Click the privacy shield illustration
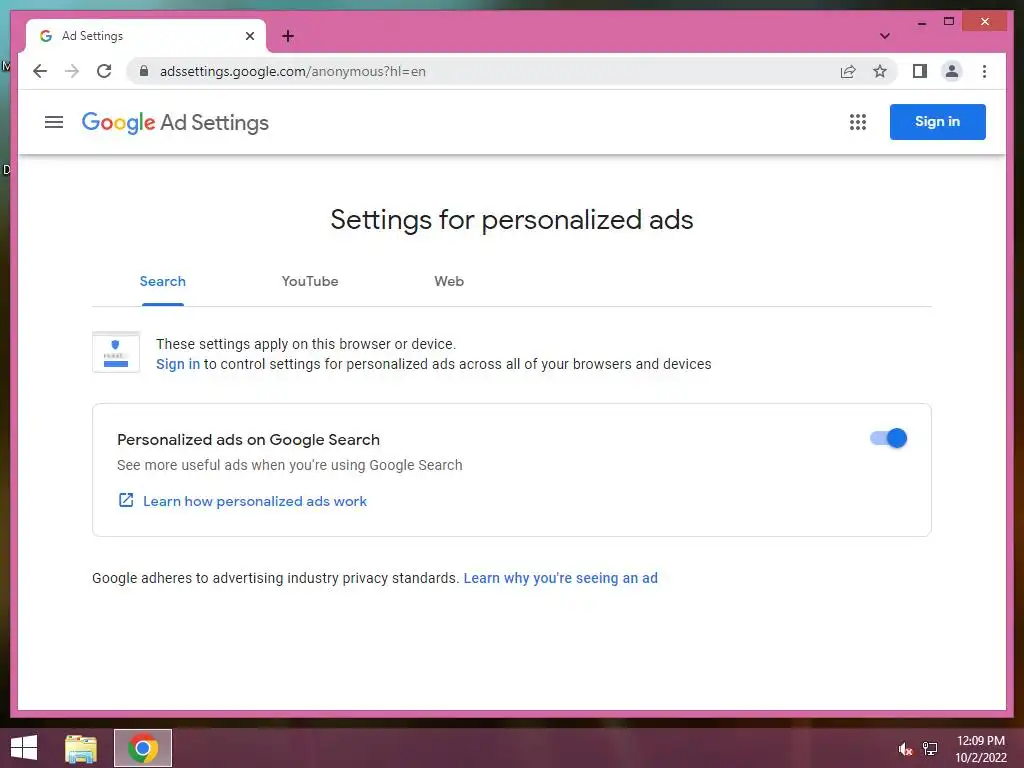 point(116,352)
